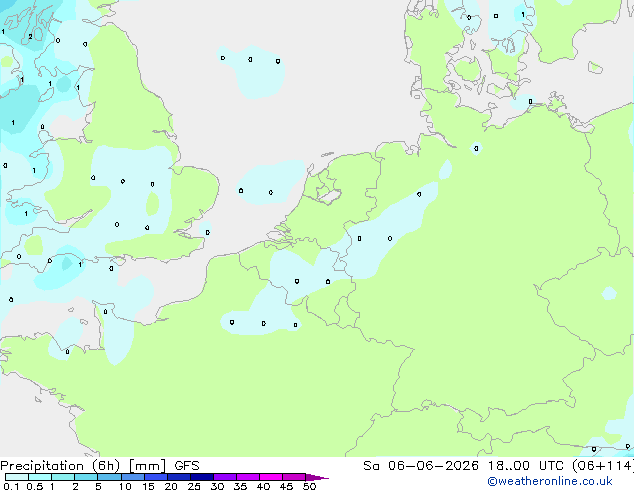The height and width of the screenshot is (490, 634).
Task: Click the 0.5 mm legend swatch
Action: coord(40,477)
